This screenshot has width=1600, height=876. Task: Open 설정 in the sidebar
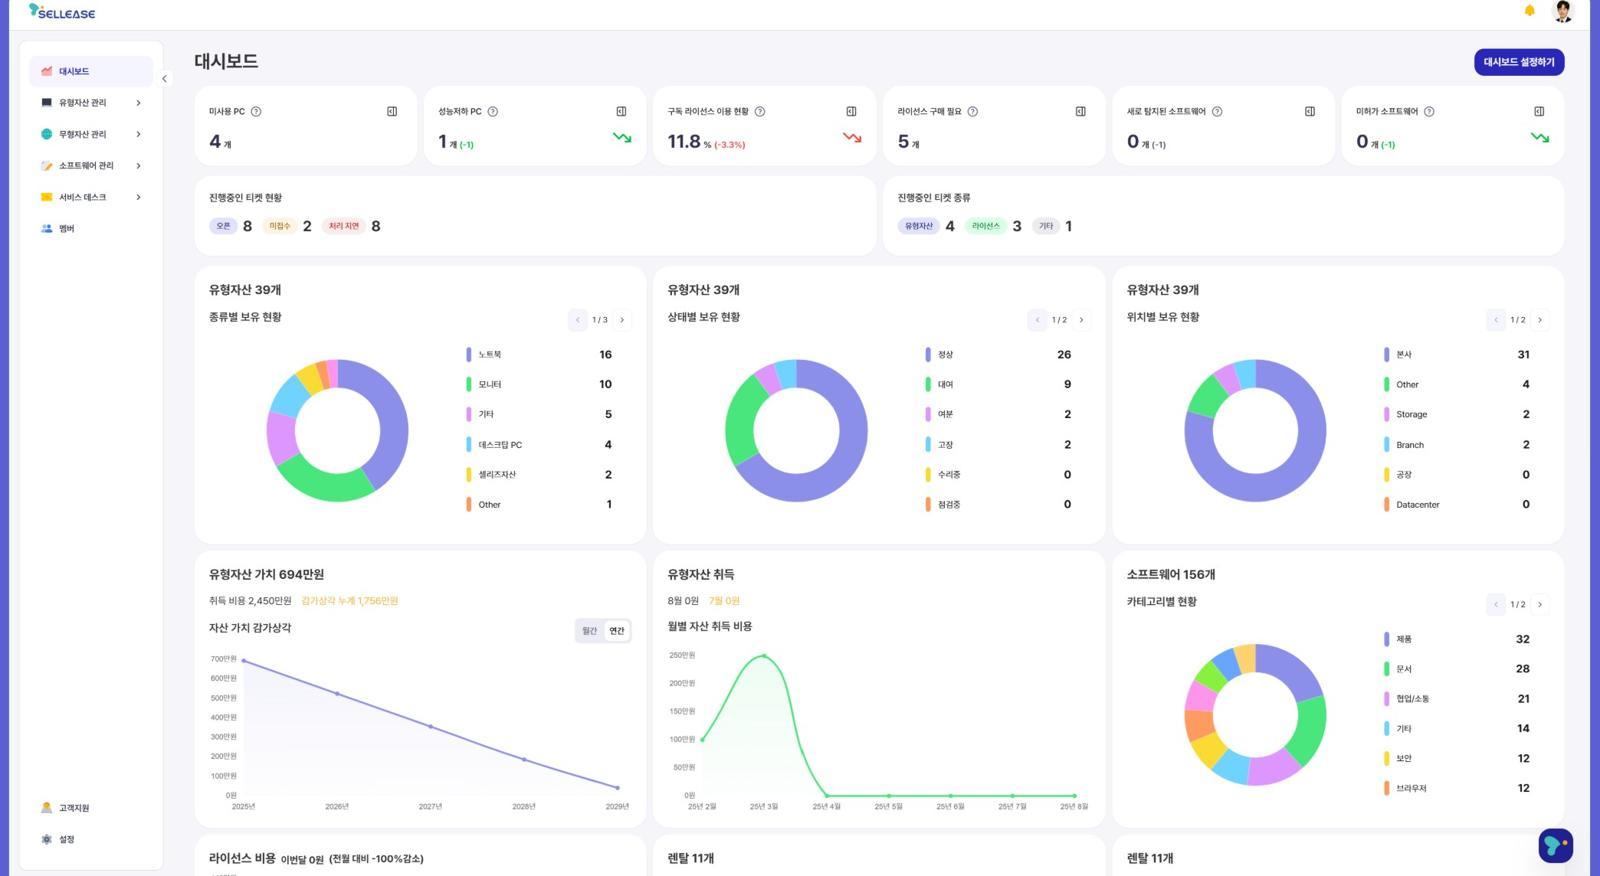point(66,840)
